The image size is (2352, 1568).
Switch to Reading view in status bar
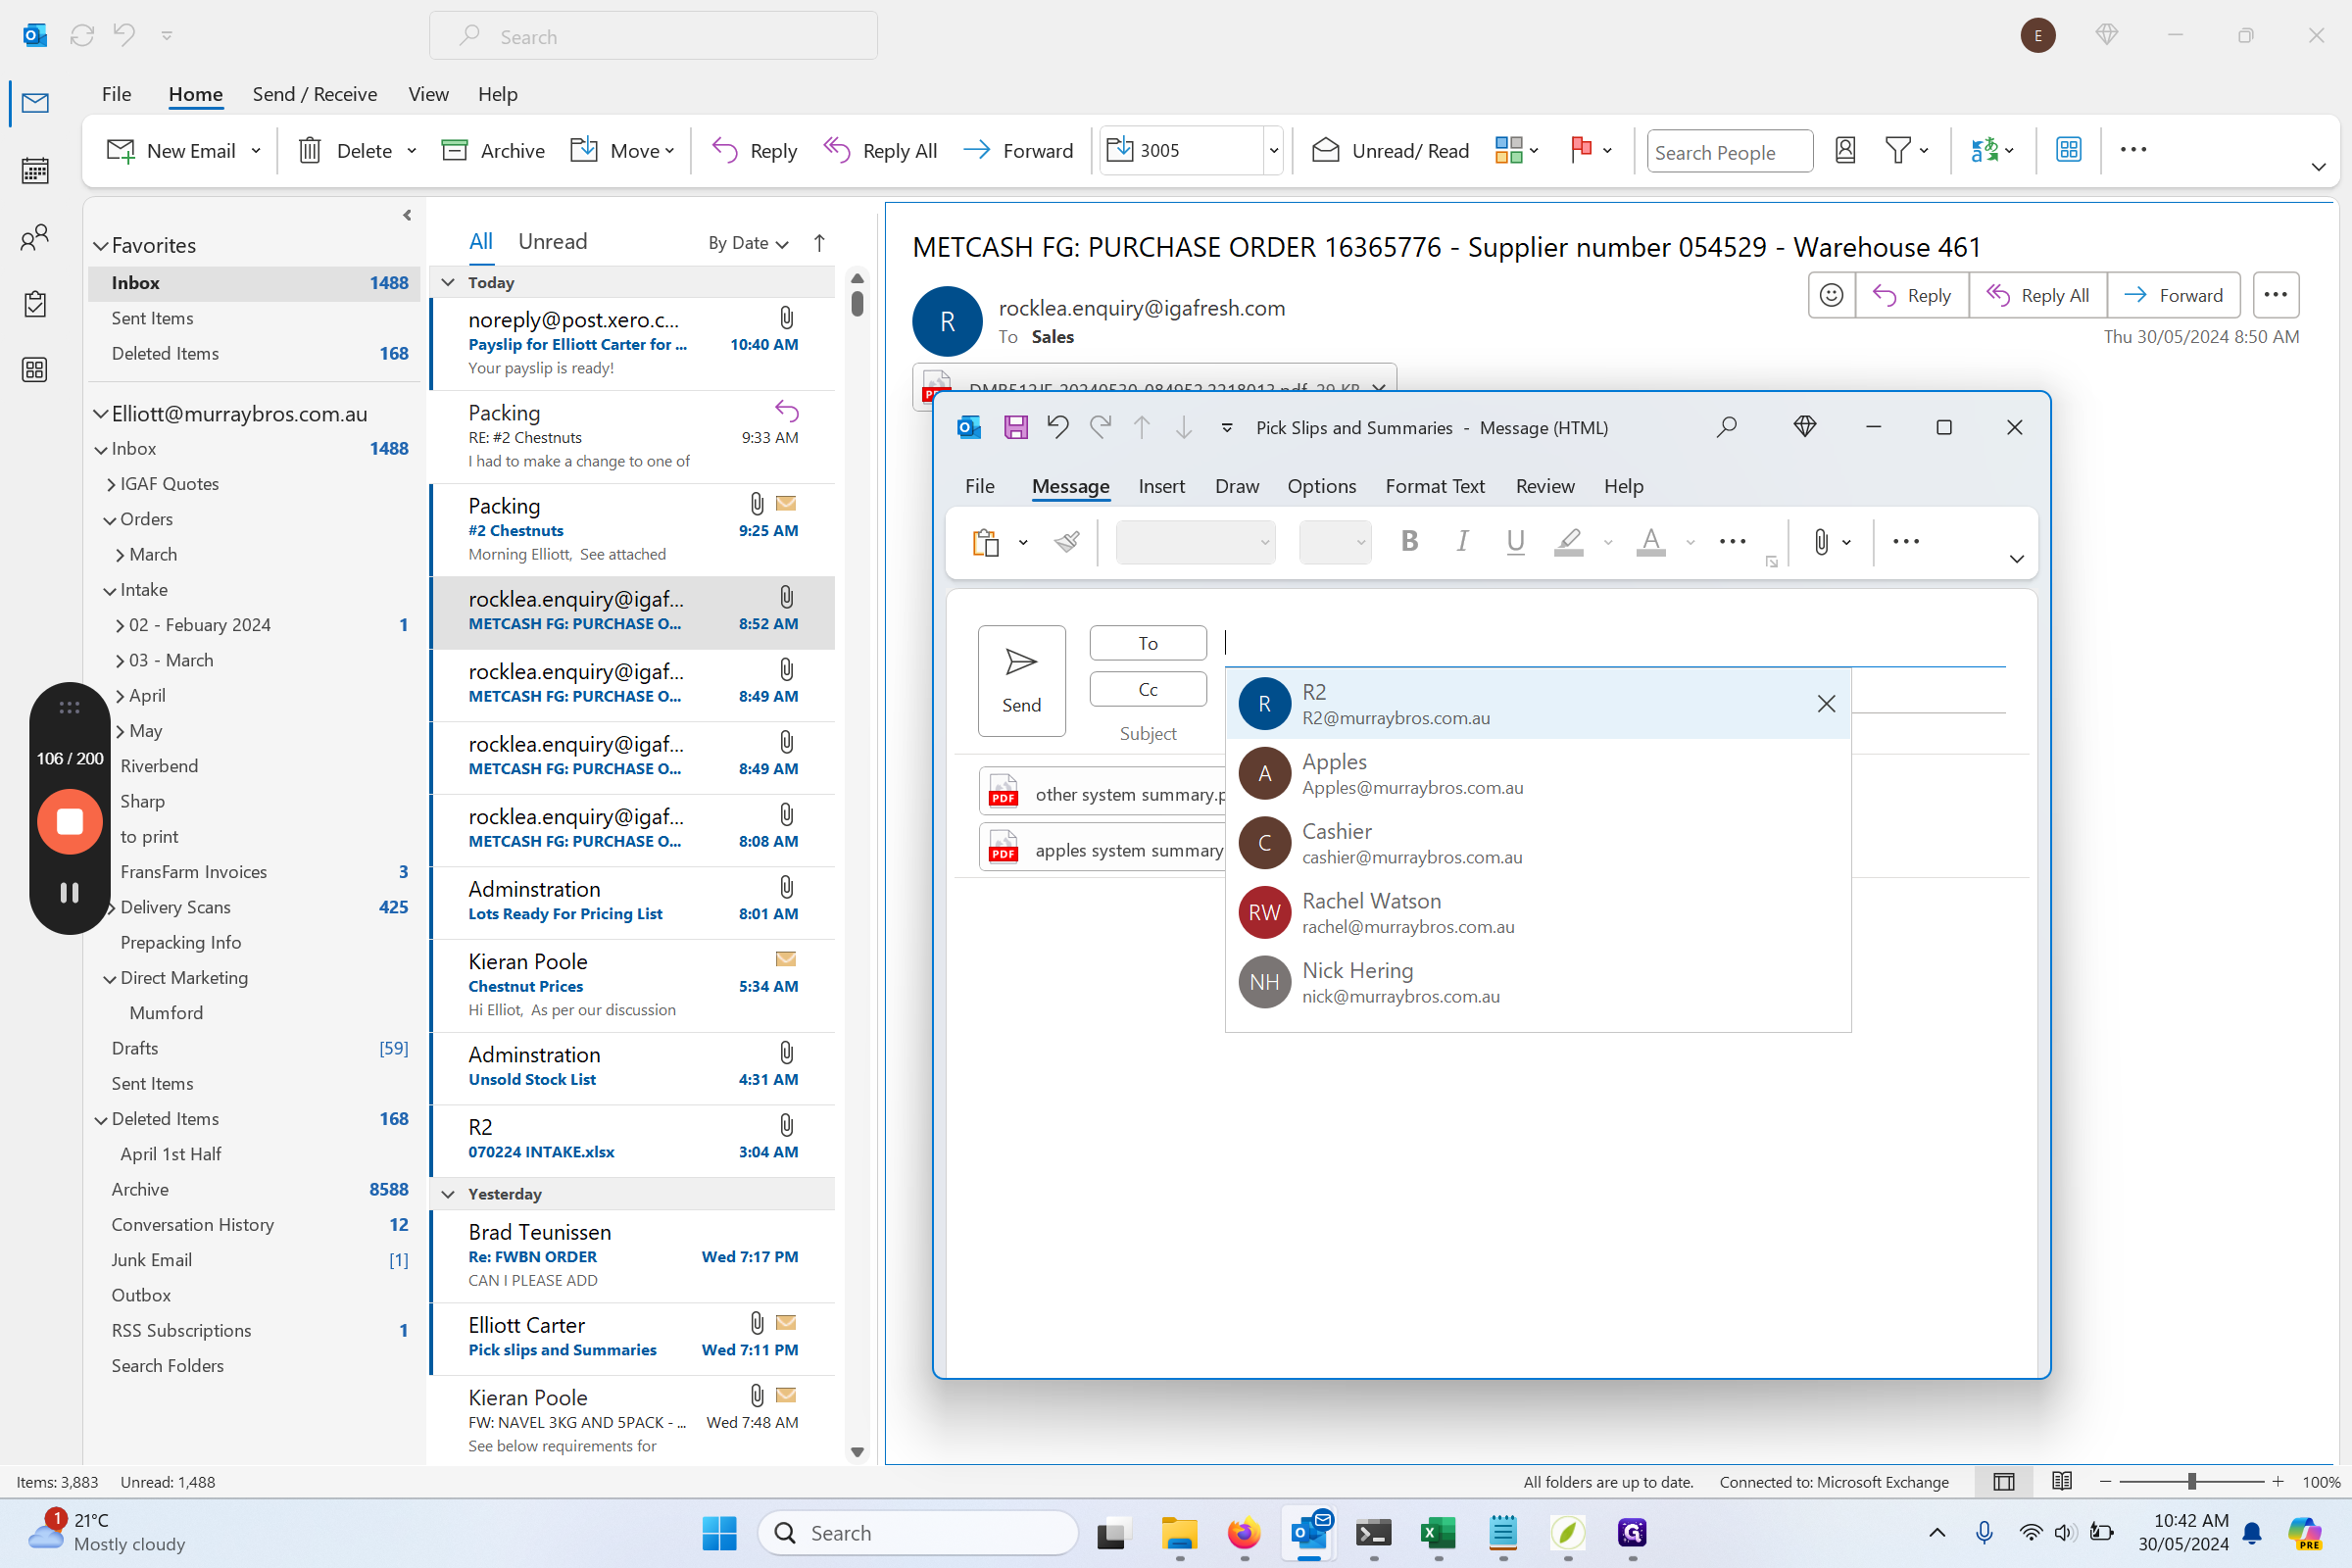point(2061,1481)
